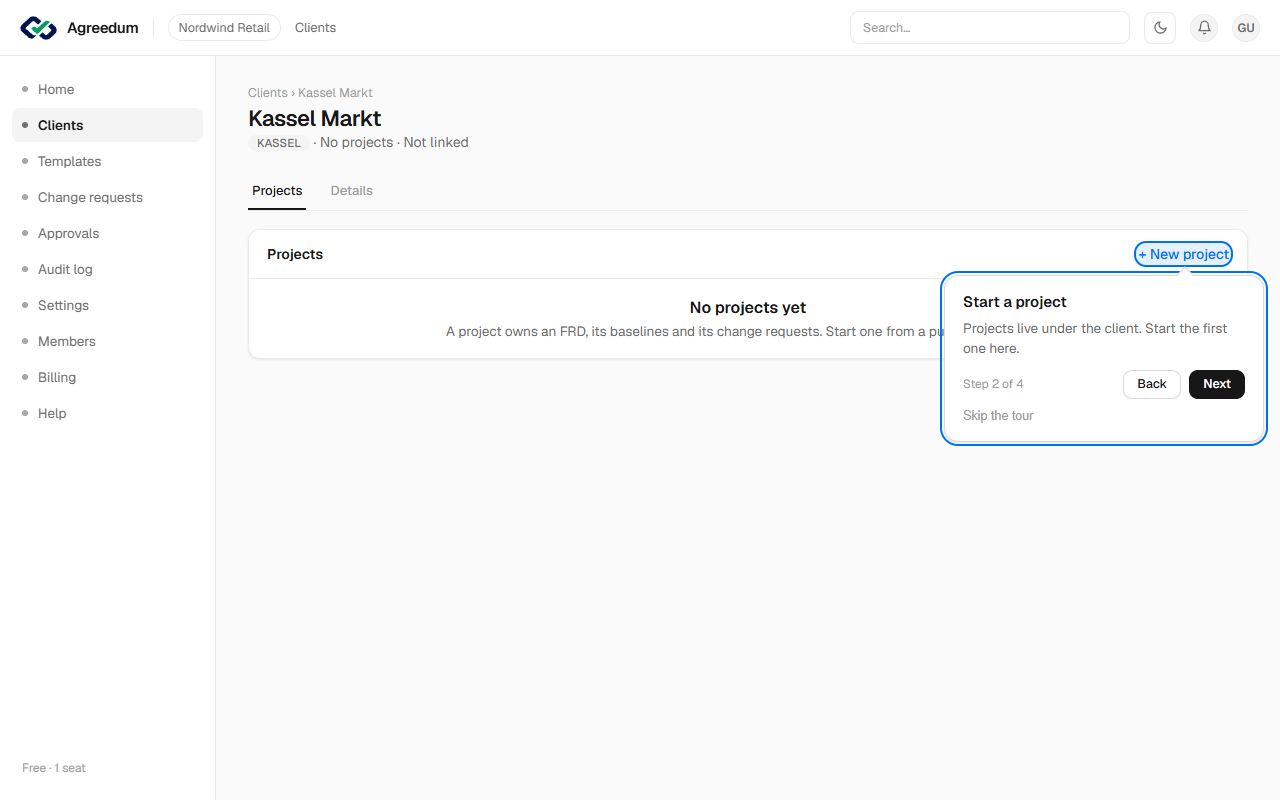Click Clients in the top bar
This screenshot has height=800, width=1280.
point(315,28)
